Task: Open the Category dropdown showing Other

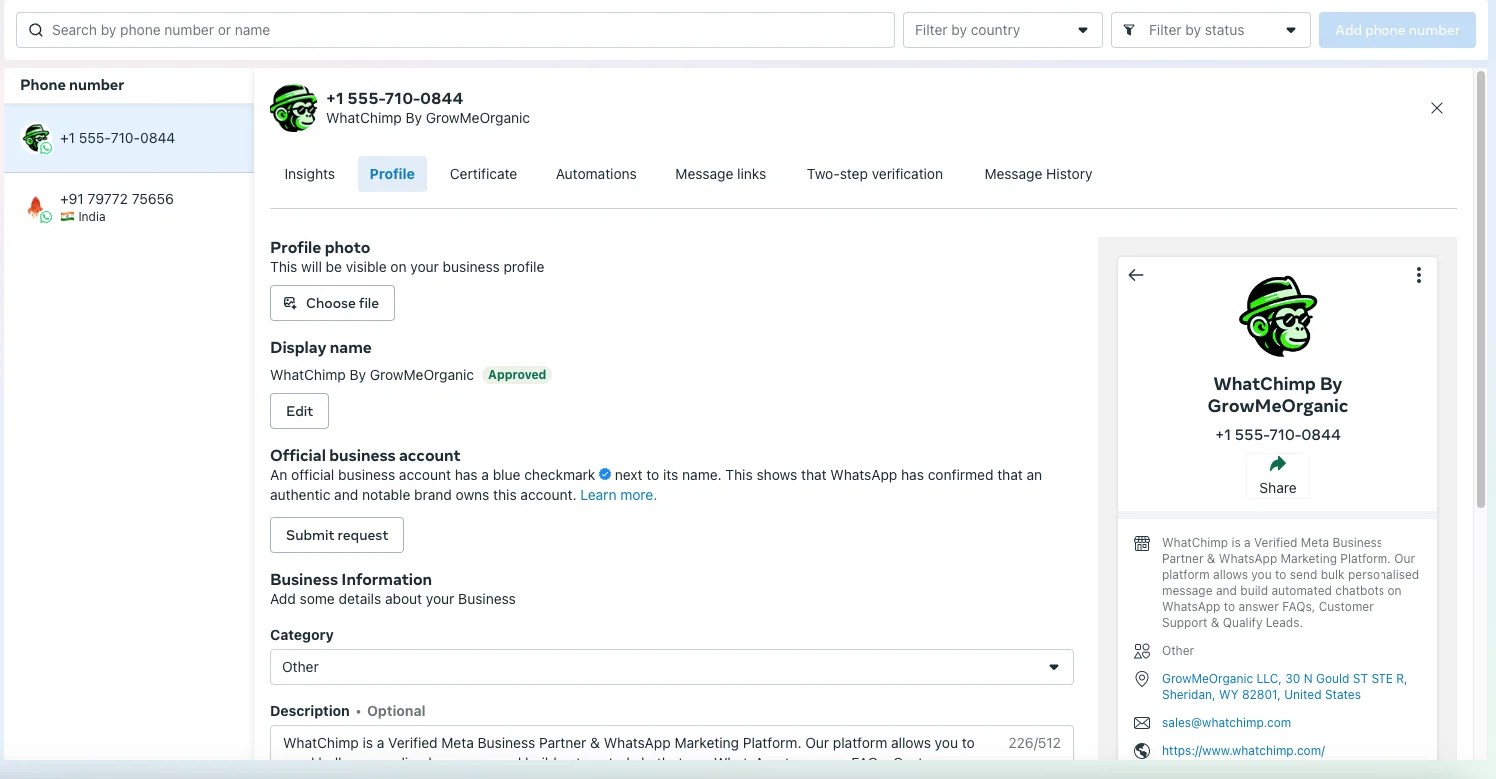Action: (x=672, y=667)
